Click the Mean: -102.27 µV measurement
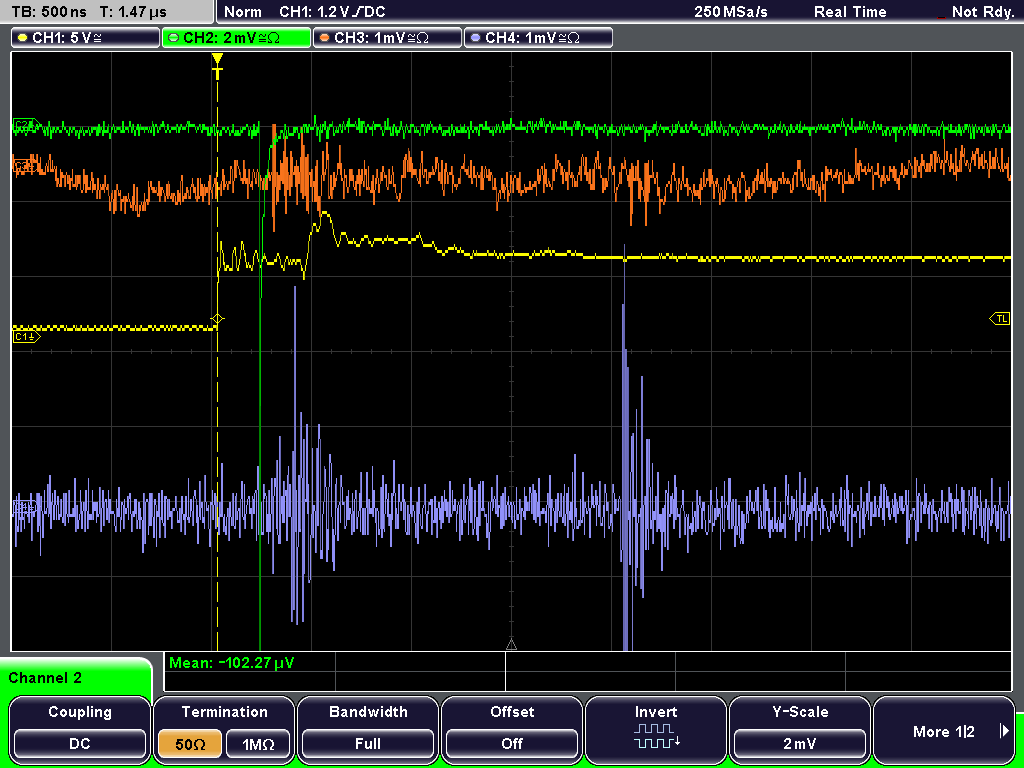 coord(232,663)
